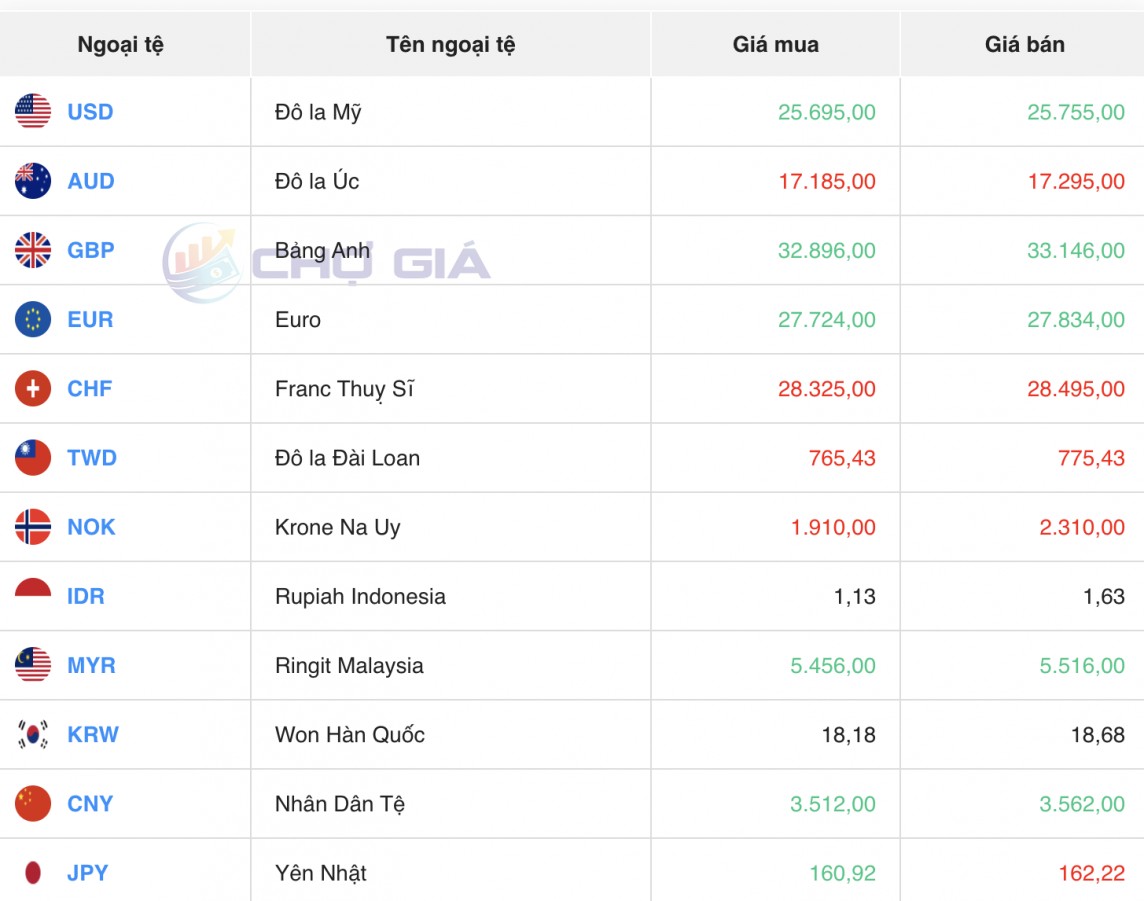Click the EUR European Union flag icon
Viewport: 1144px width, 901px height.
coord(31,319)
